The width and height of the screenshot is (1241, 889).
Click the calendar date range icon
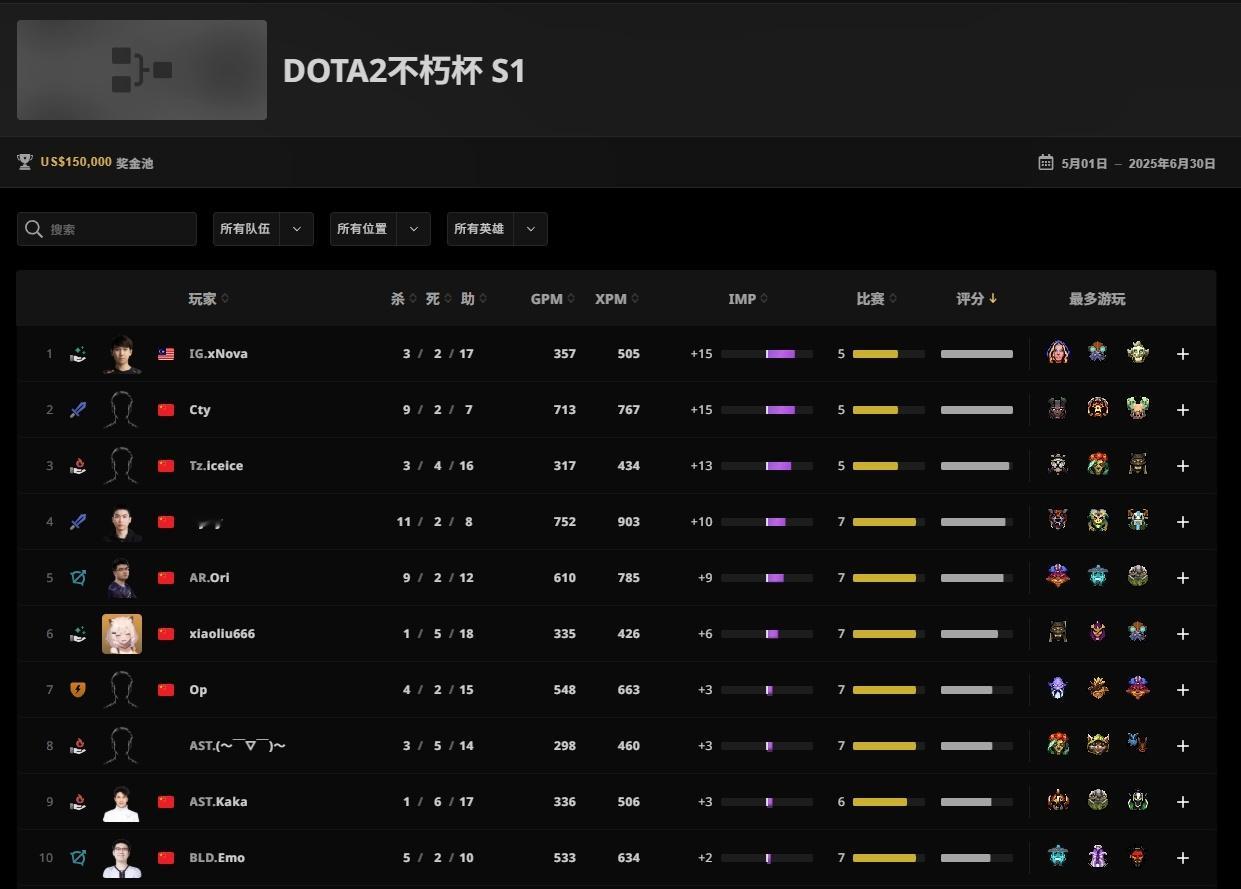[1046, 162]
